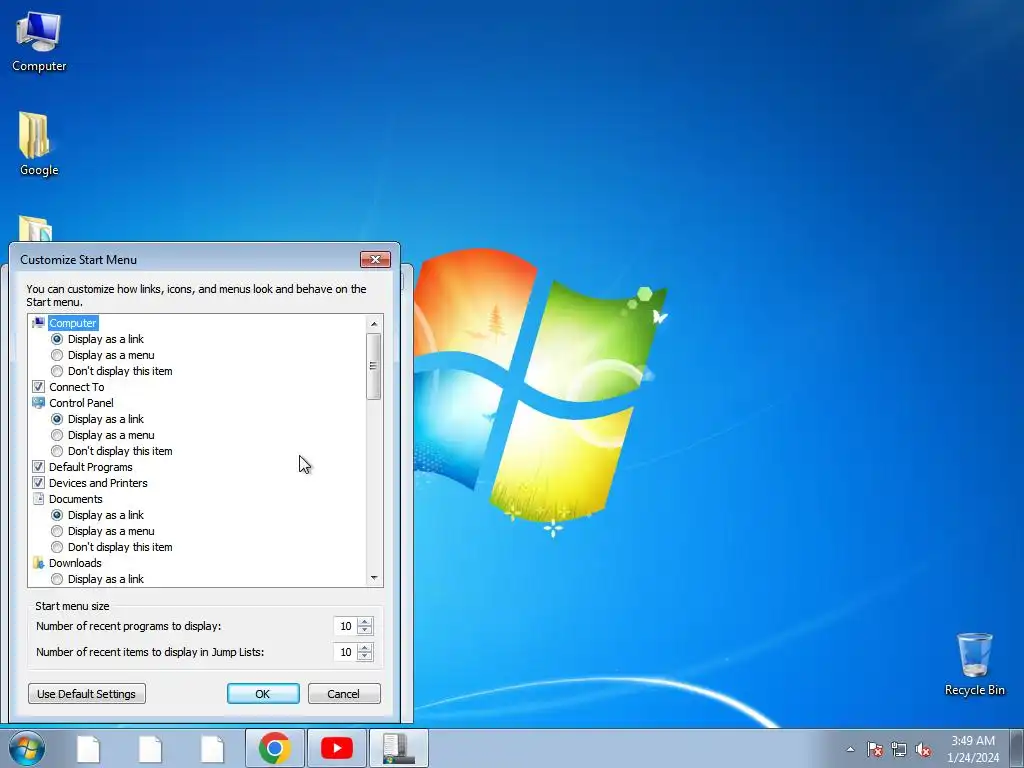The image size is (1024, 768).
Task: Decrease number of recent programs
Action: pyautogui.click(x=365, y=631)
